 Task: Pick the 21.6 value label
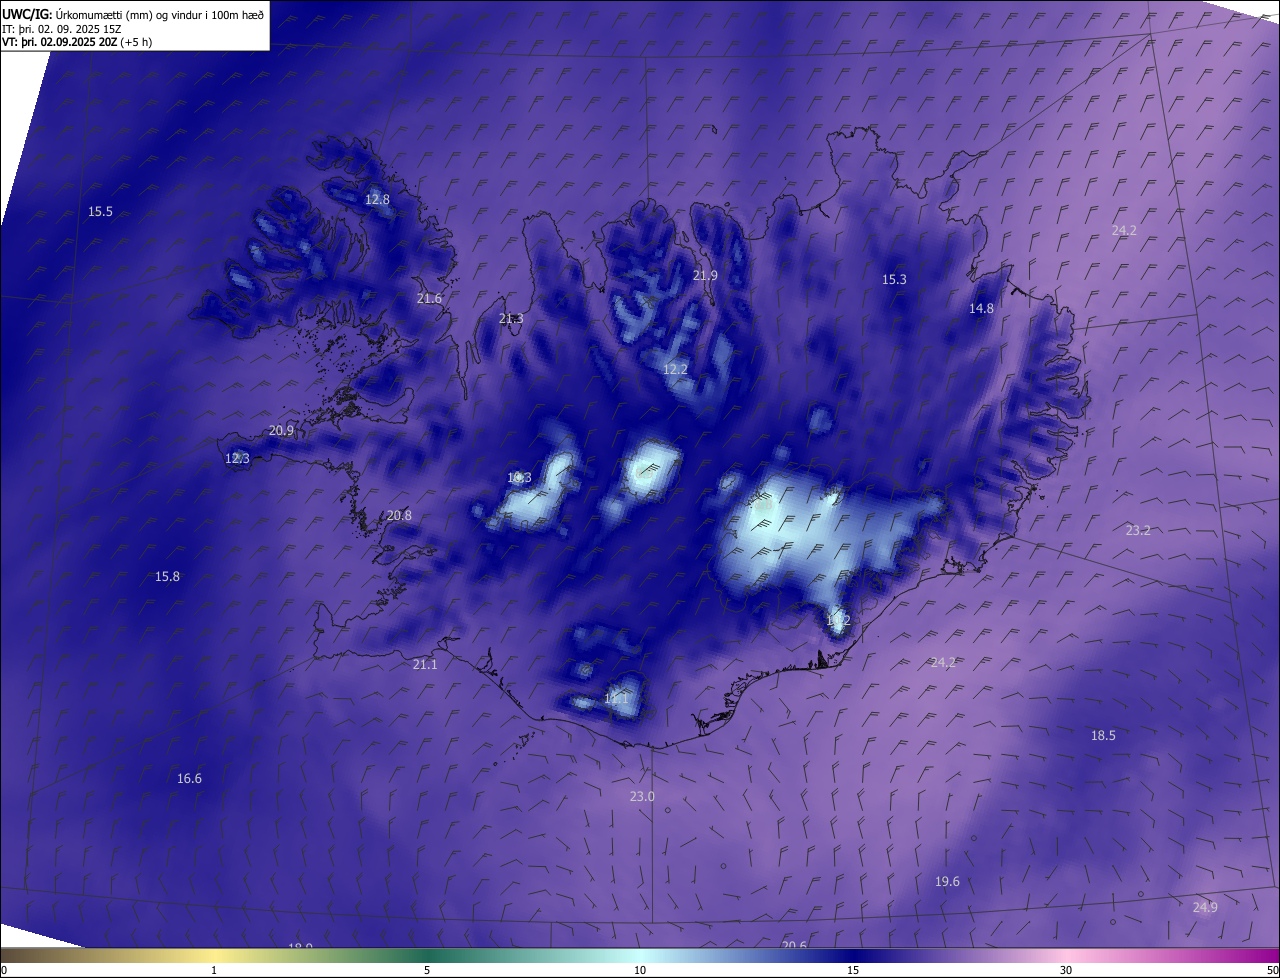429,298
